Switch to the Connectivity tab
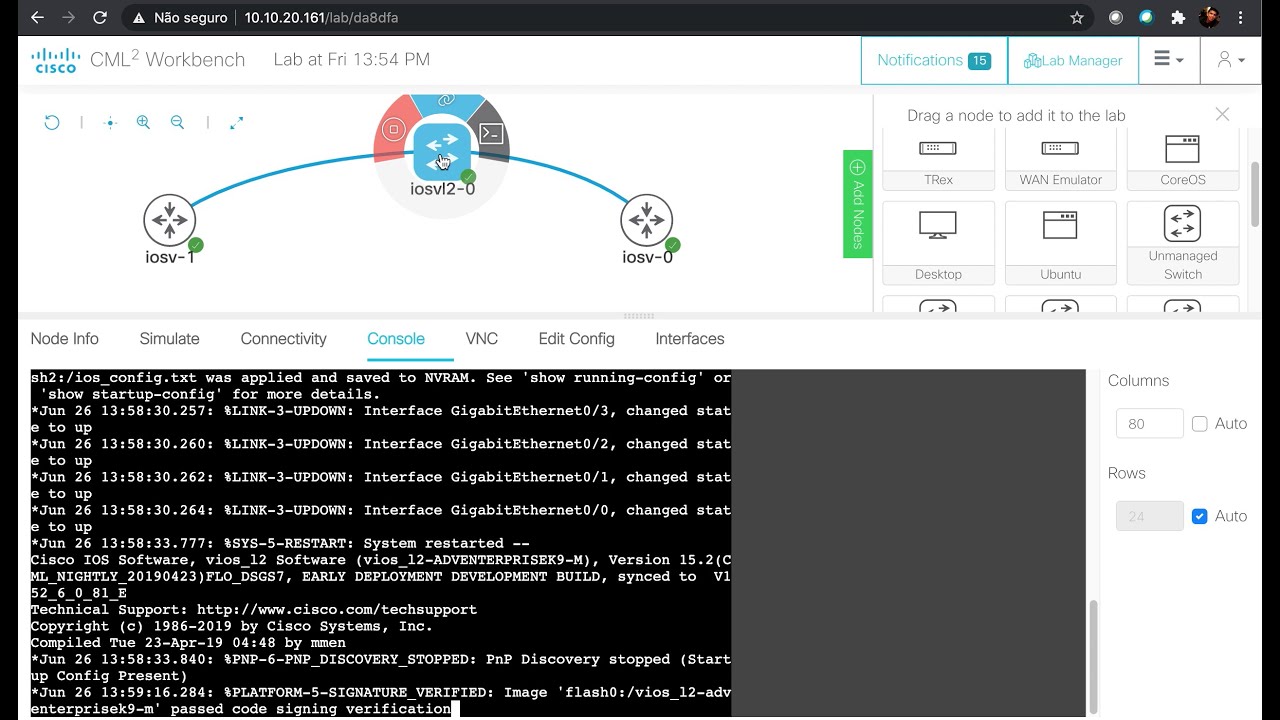 [x=284, y=339]
